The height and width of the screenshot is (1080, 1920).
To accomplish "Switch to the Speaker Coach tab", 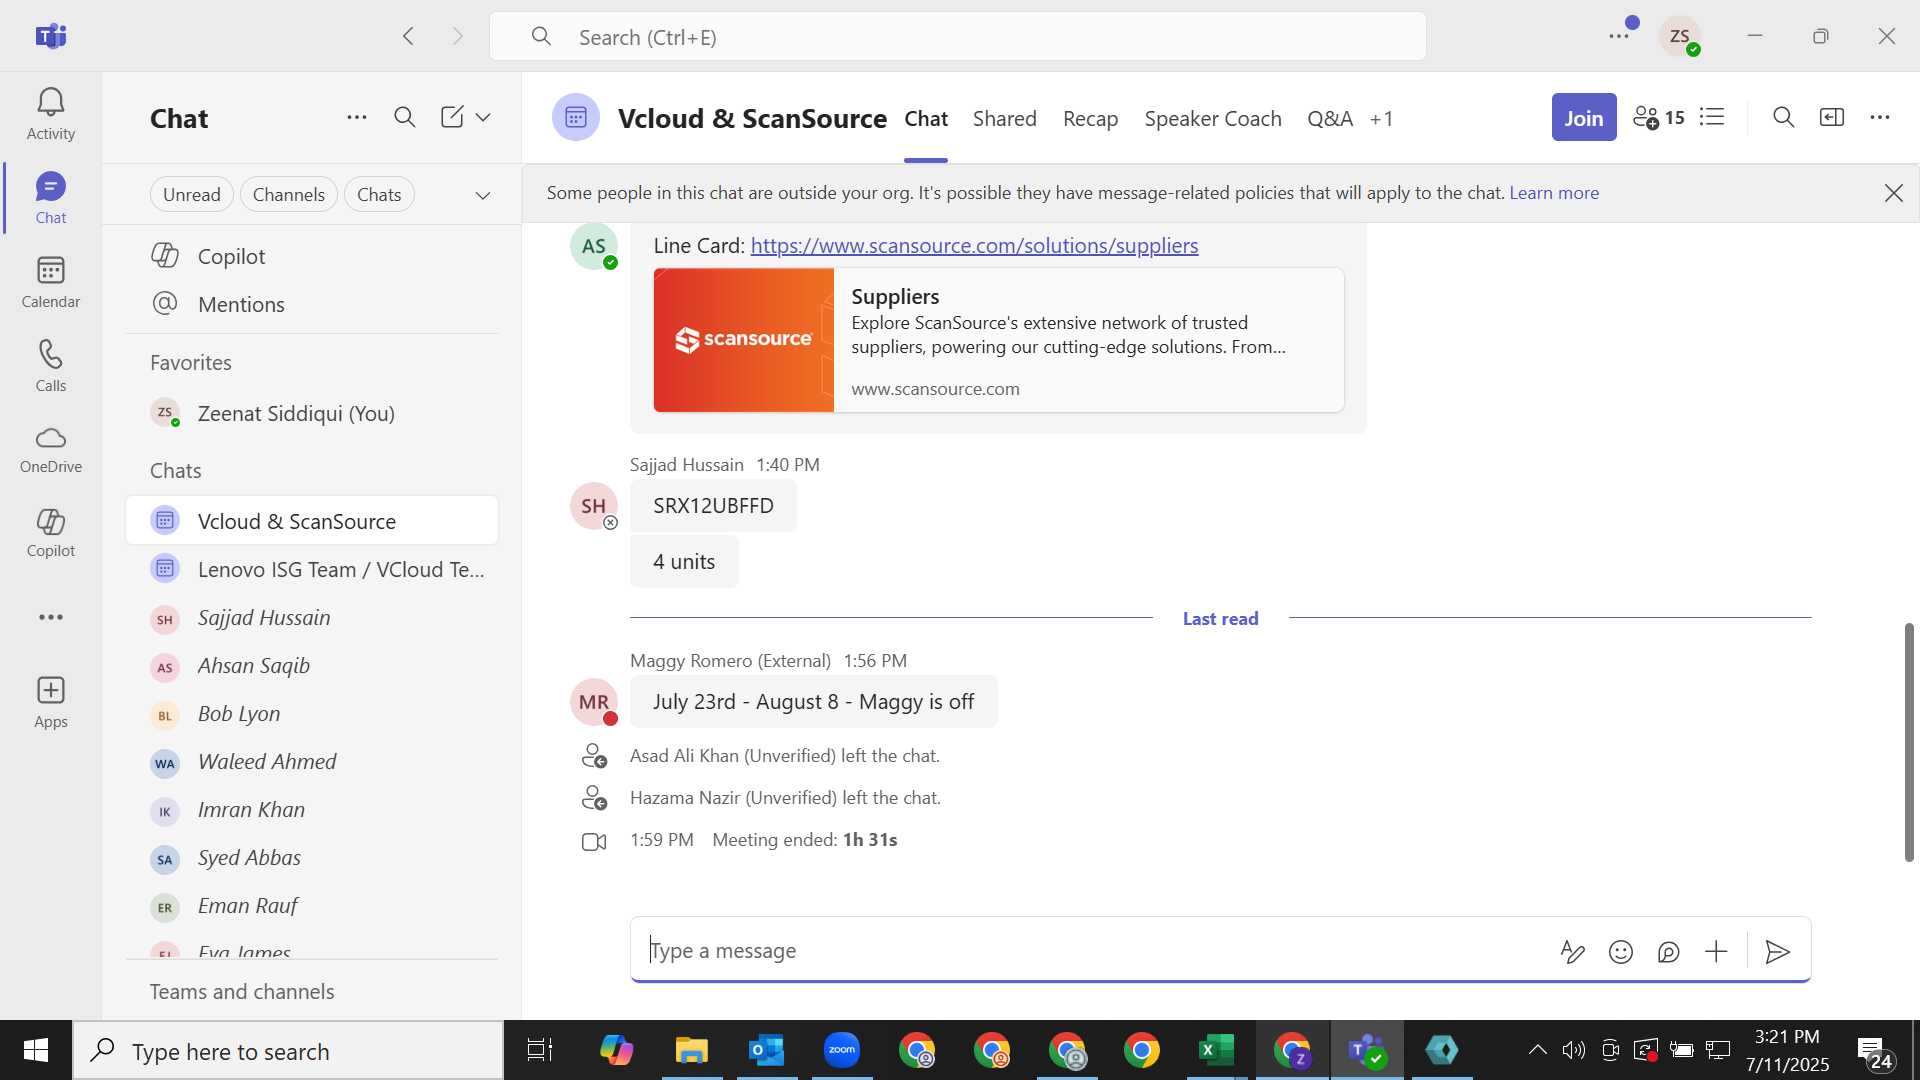I will (1212, 119).
